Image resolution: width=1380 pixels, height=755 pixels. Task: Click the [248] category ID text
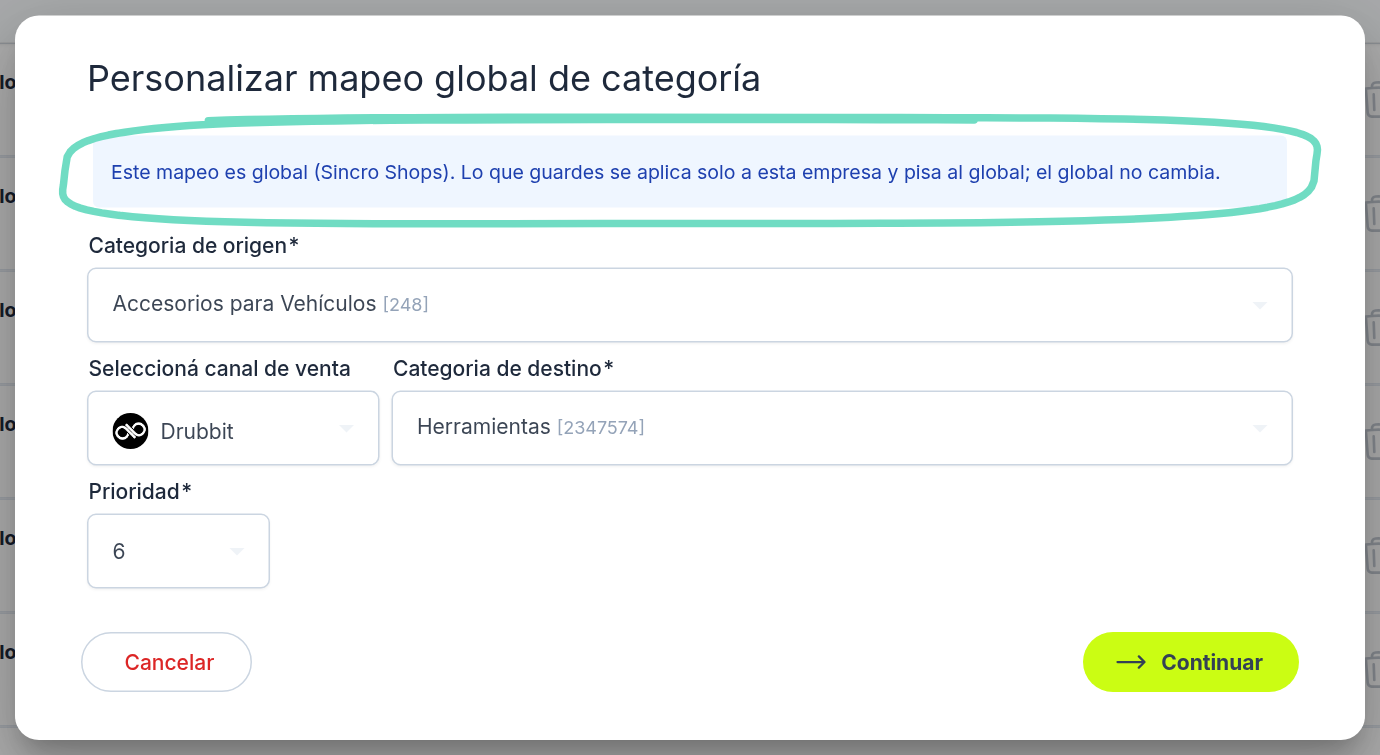[406, 304]
